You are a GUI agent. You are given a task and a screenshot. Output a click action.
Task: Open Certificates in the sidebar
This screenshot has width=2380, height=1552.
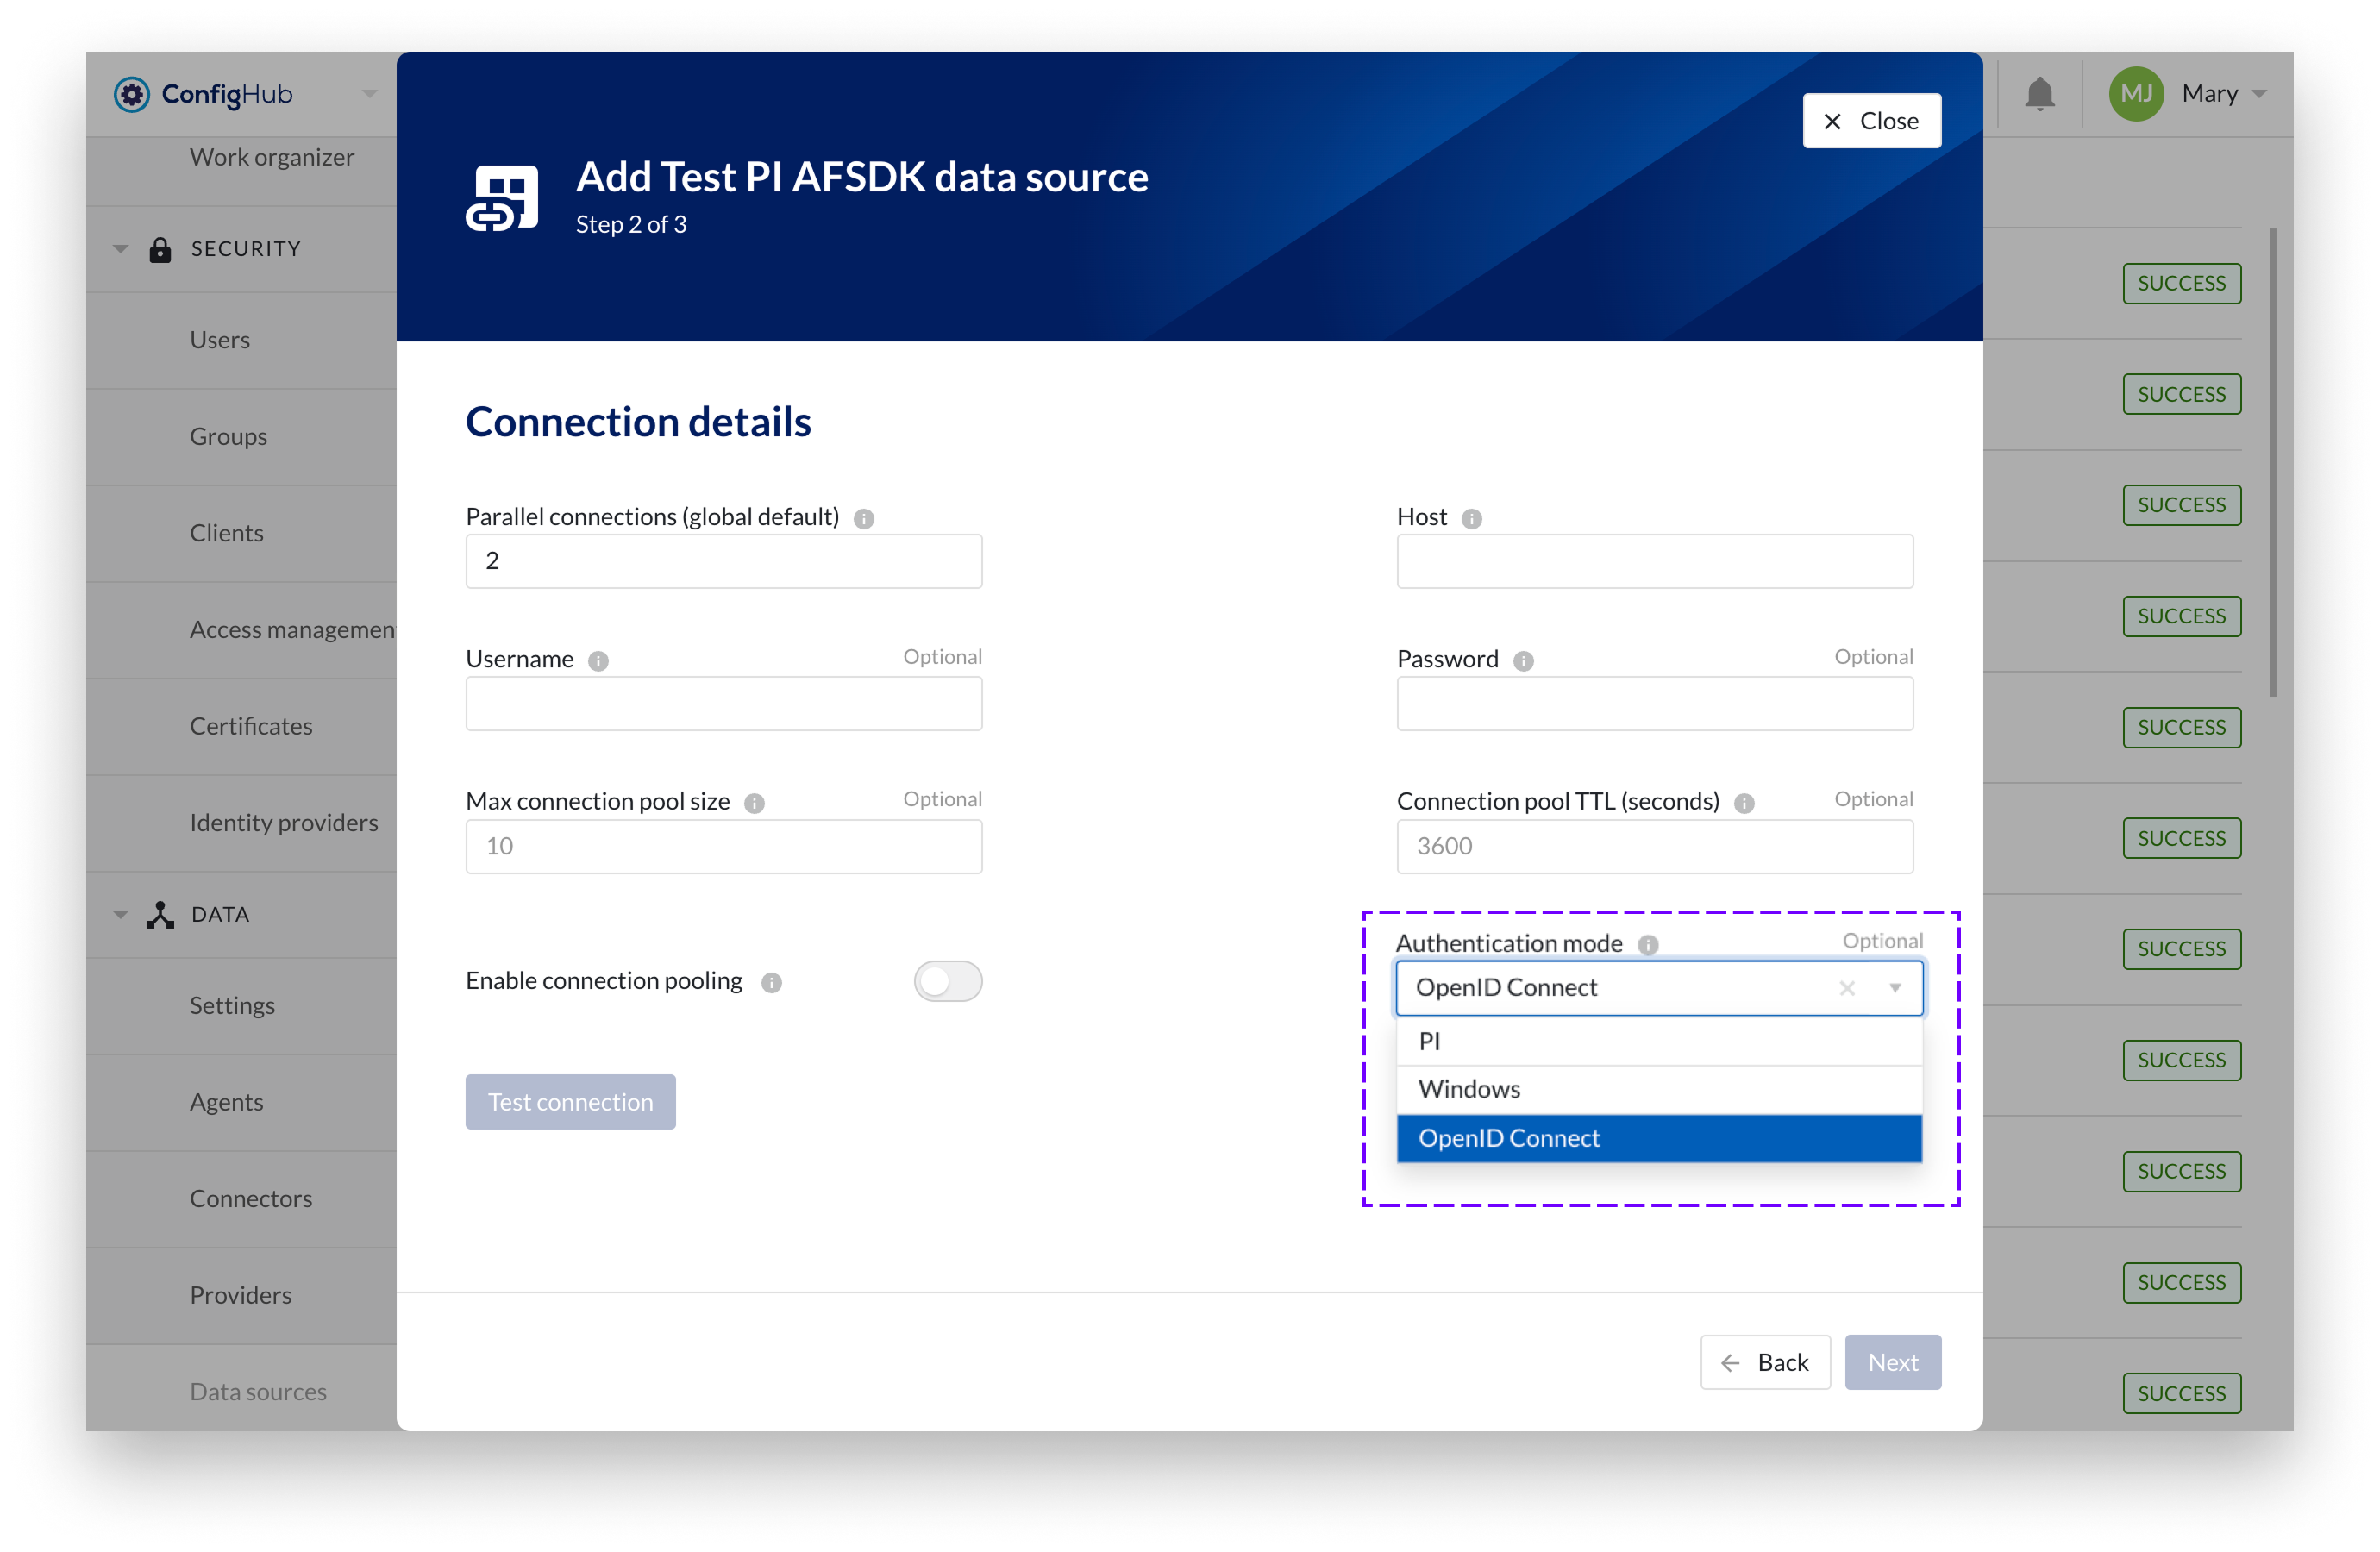[251, 726]
